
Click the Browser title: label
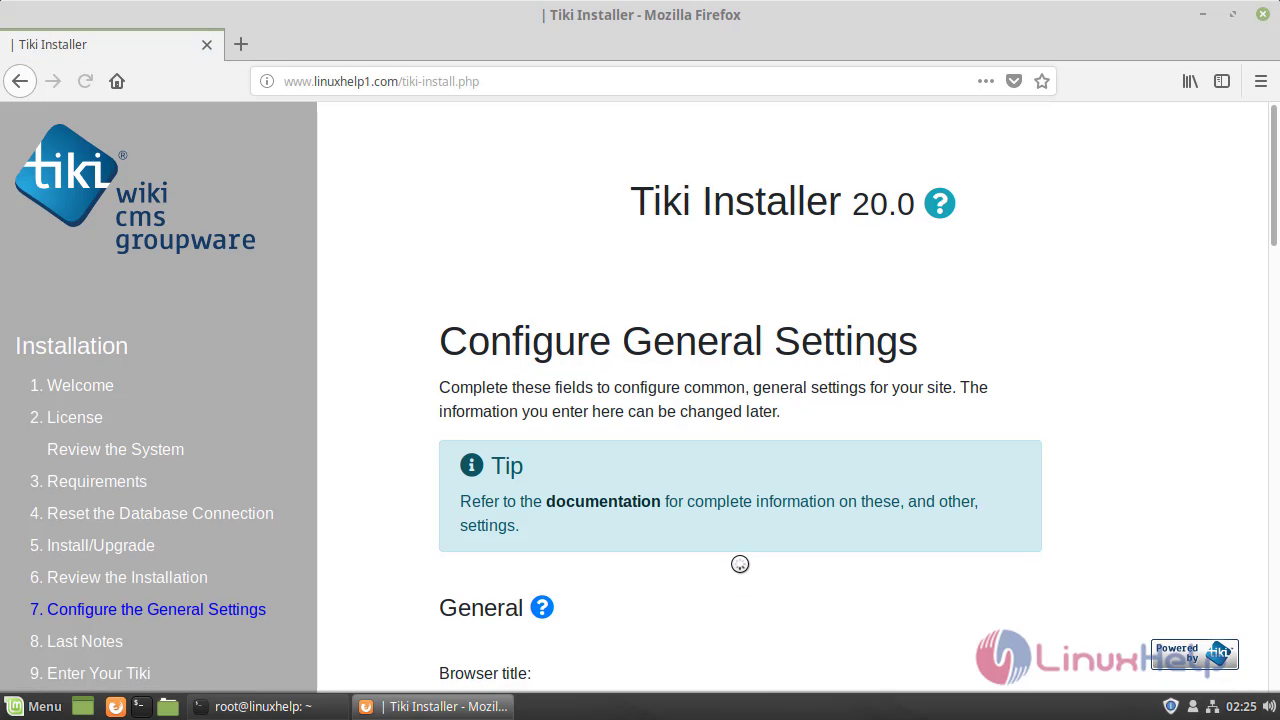485,673
